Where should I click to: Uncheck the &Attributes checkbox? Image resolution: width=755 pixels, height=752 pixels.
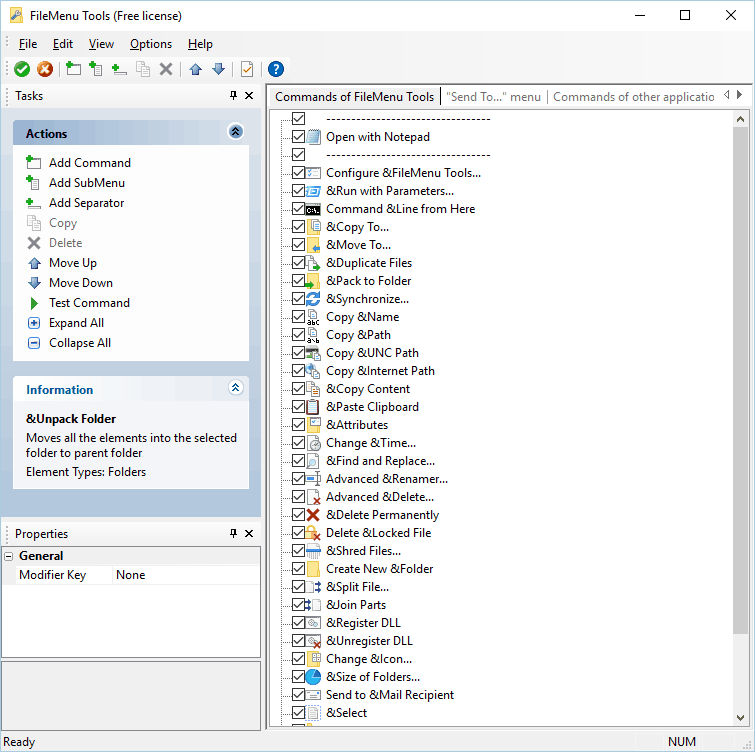tap(299, 425)
